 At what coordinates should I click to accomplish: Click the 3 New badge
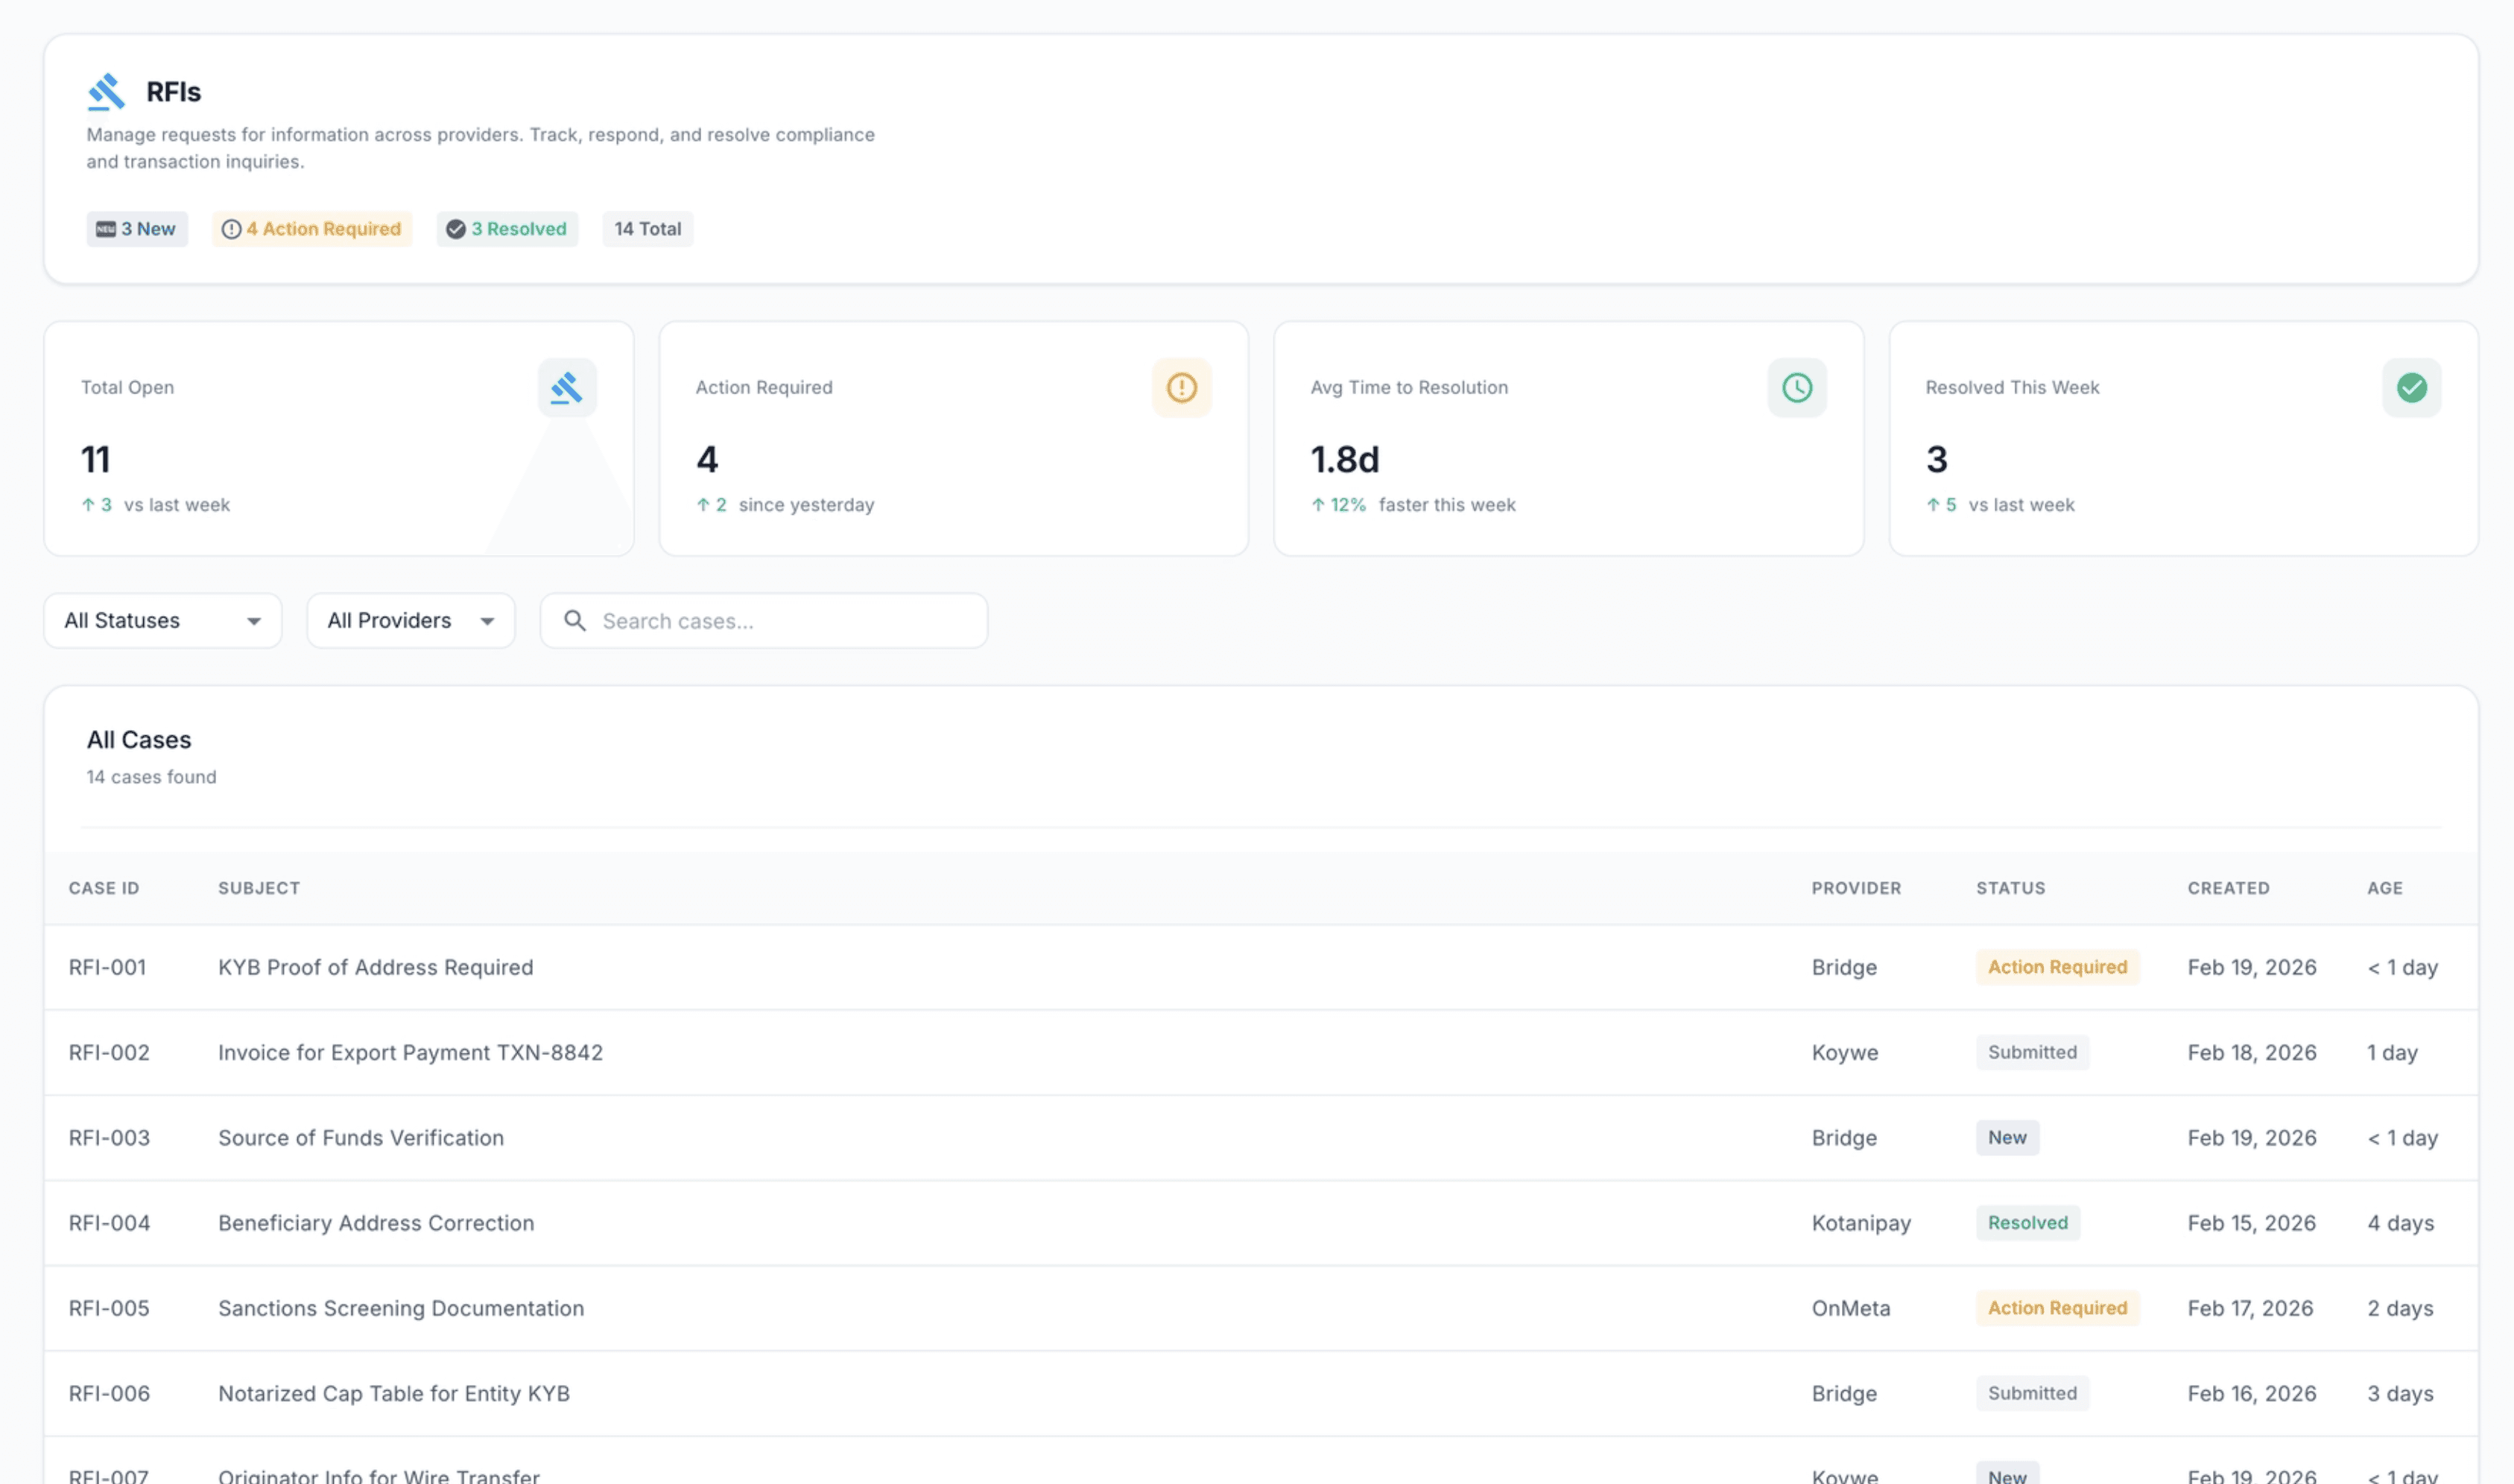click(137, 229)
